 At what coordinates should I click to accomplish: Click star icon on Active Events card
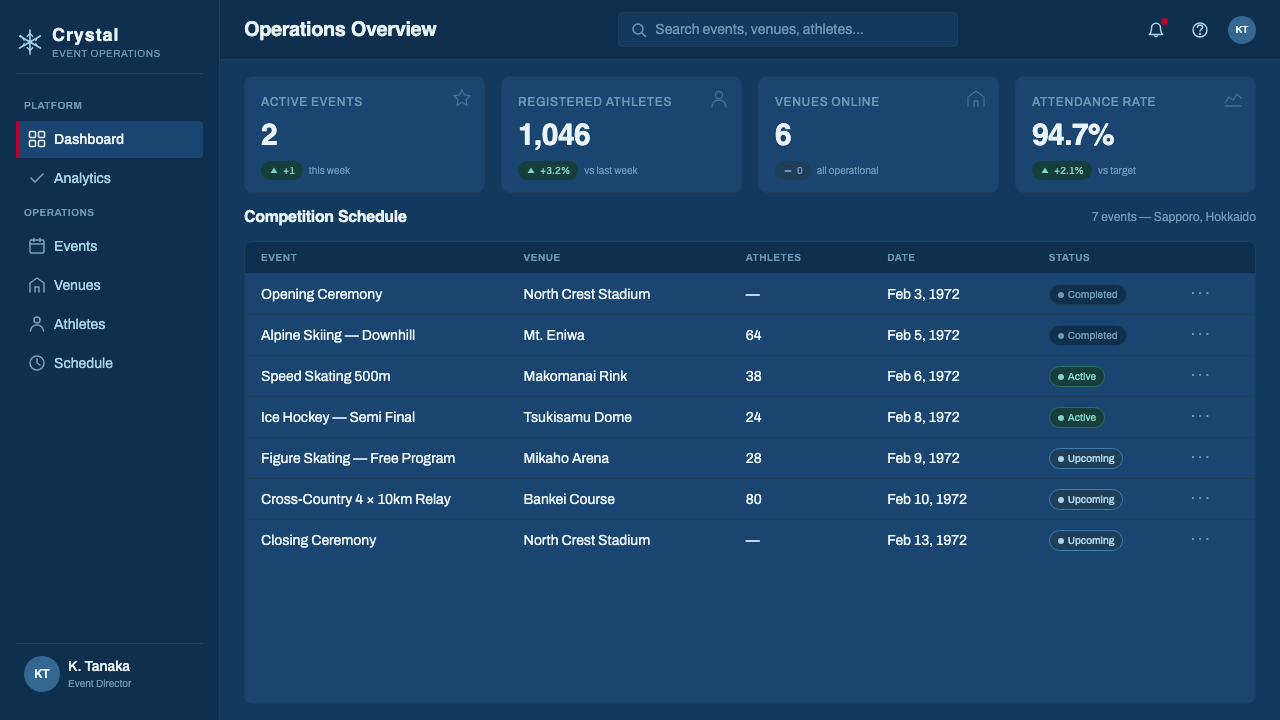point(462,98)
